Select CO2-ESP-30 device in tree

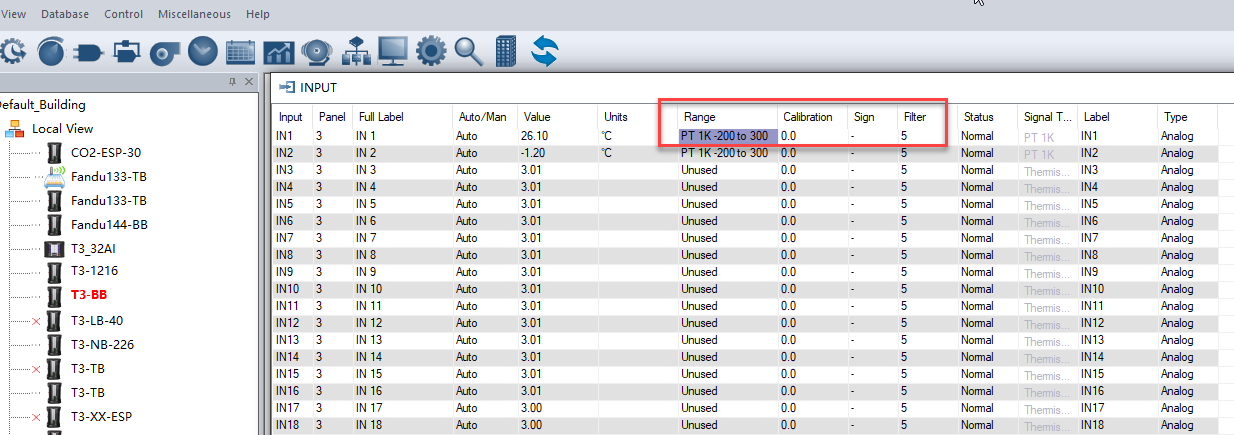click(x=106, y=152)
